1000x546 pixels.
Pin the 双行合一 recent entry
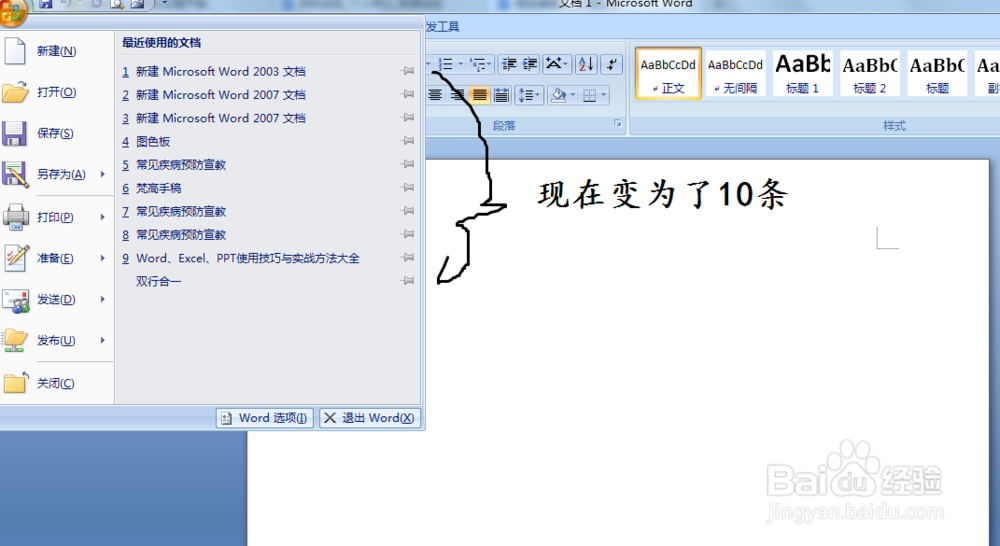pyautogui.click(x=408, y=281)
